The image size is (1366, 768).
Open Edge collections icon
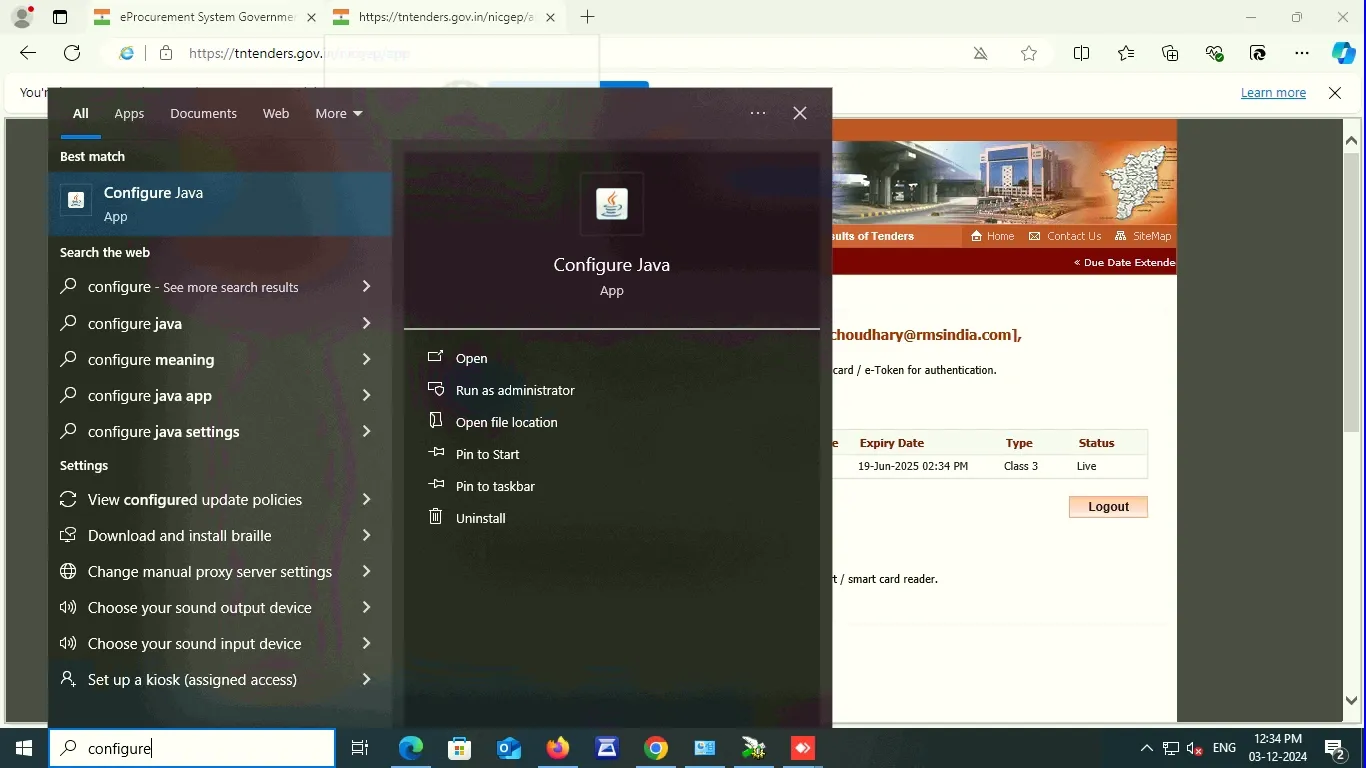pos(1170,53)
